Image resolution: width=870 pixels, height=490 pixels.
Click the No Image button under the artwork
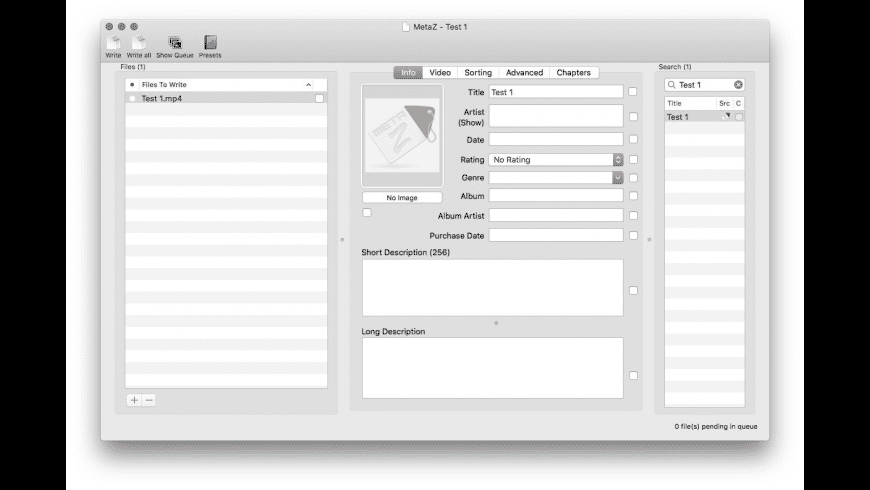[x=402, y=198]
